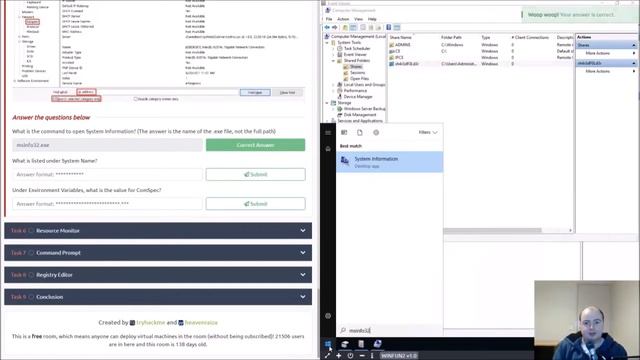Viewport: 640px width, 360px height.
Task: Click the settings gear in Start sidebar
Action: coord(328,316)
